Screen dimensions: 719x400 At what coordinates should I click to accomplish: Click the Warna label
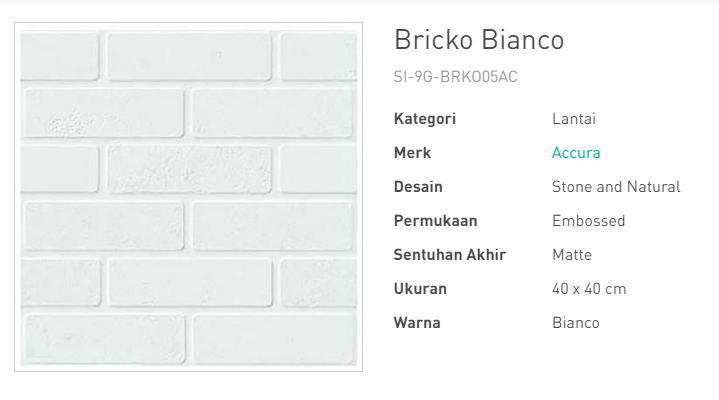click(417, 322)
